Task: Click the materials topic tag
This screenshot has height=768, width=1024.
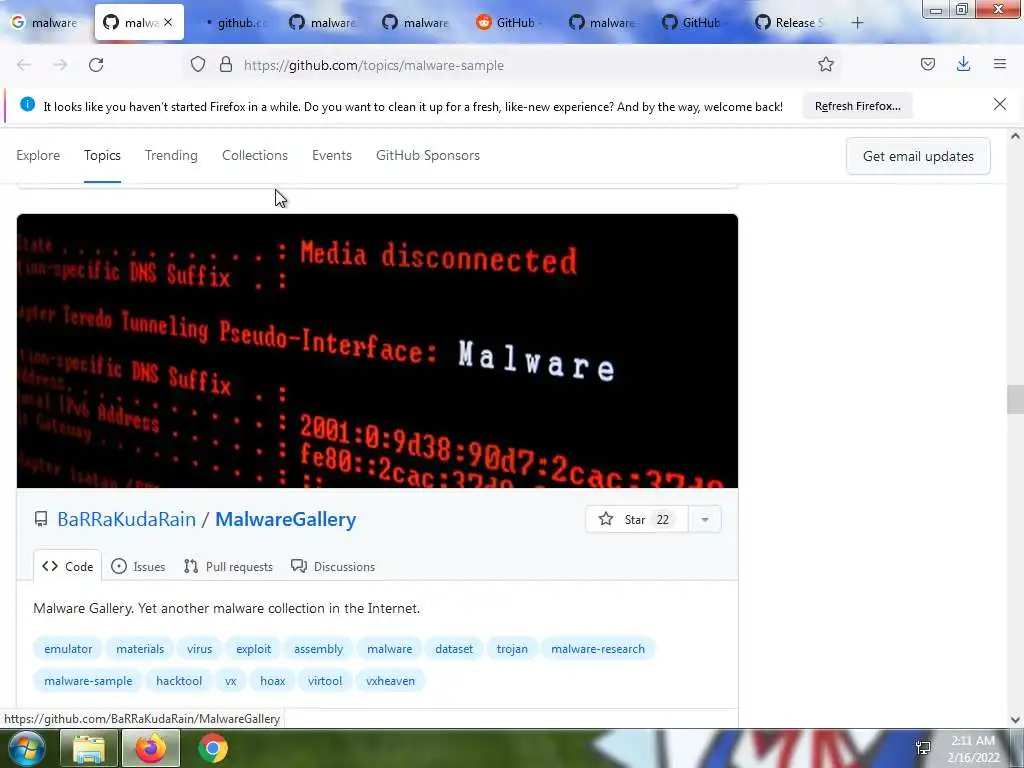Action: 140,648
